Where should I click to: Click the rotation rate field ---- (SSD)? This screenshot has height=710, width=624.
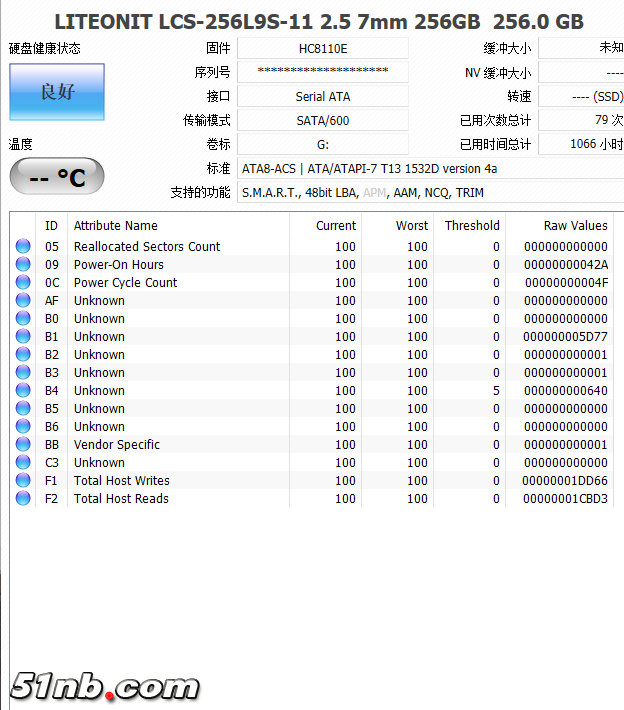[581, 96]
